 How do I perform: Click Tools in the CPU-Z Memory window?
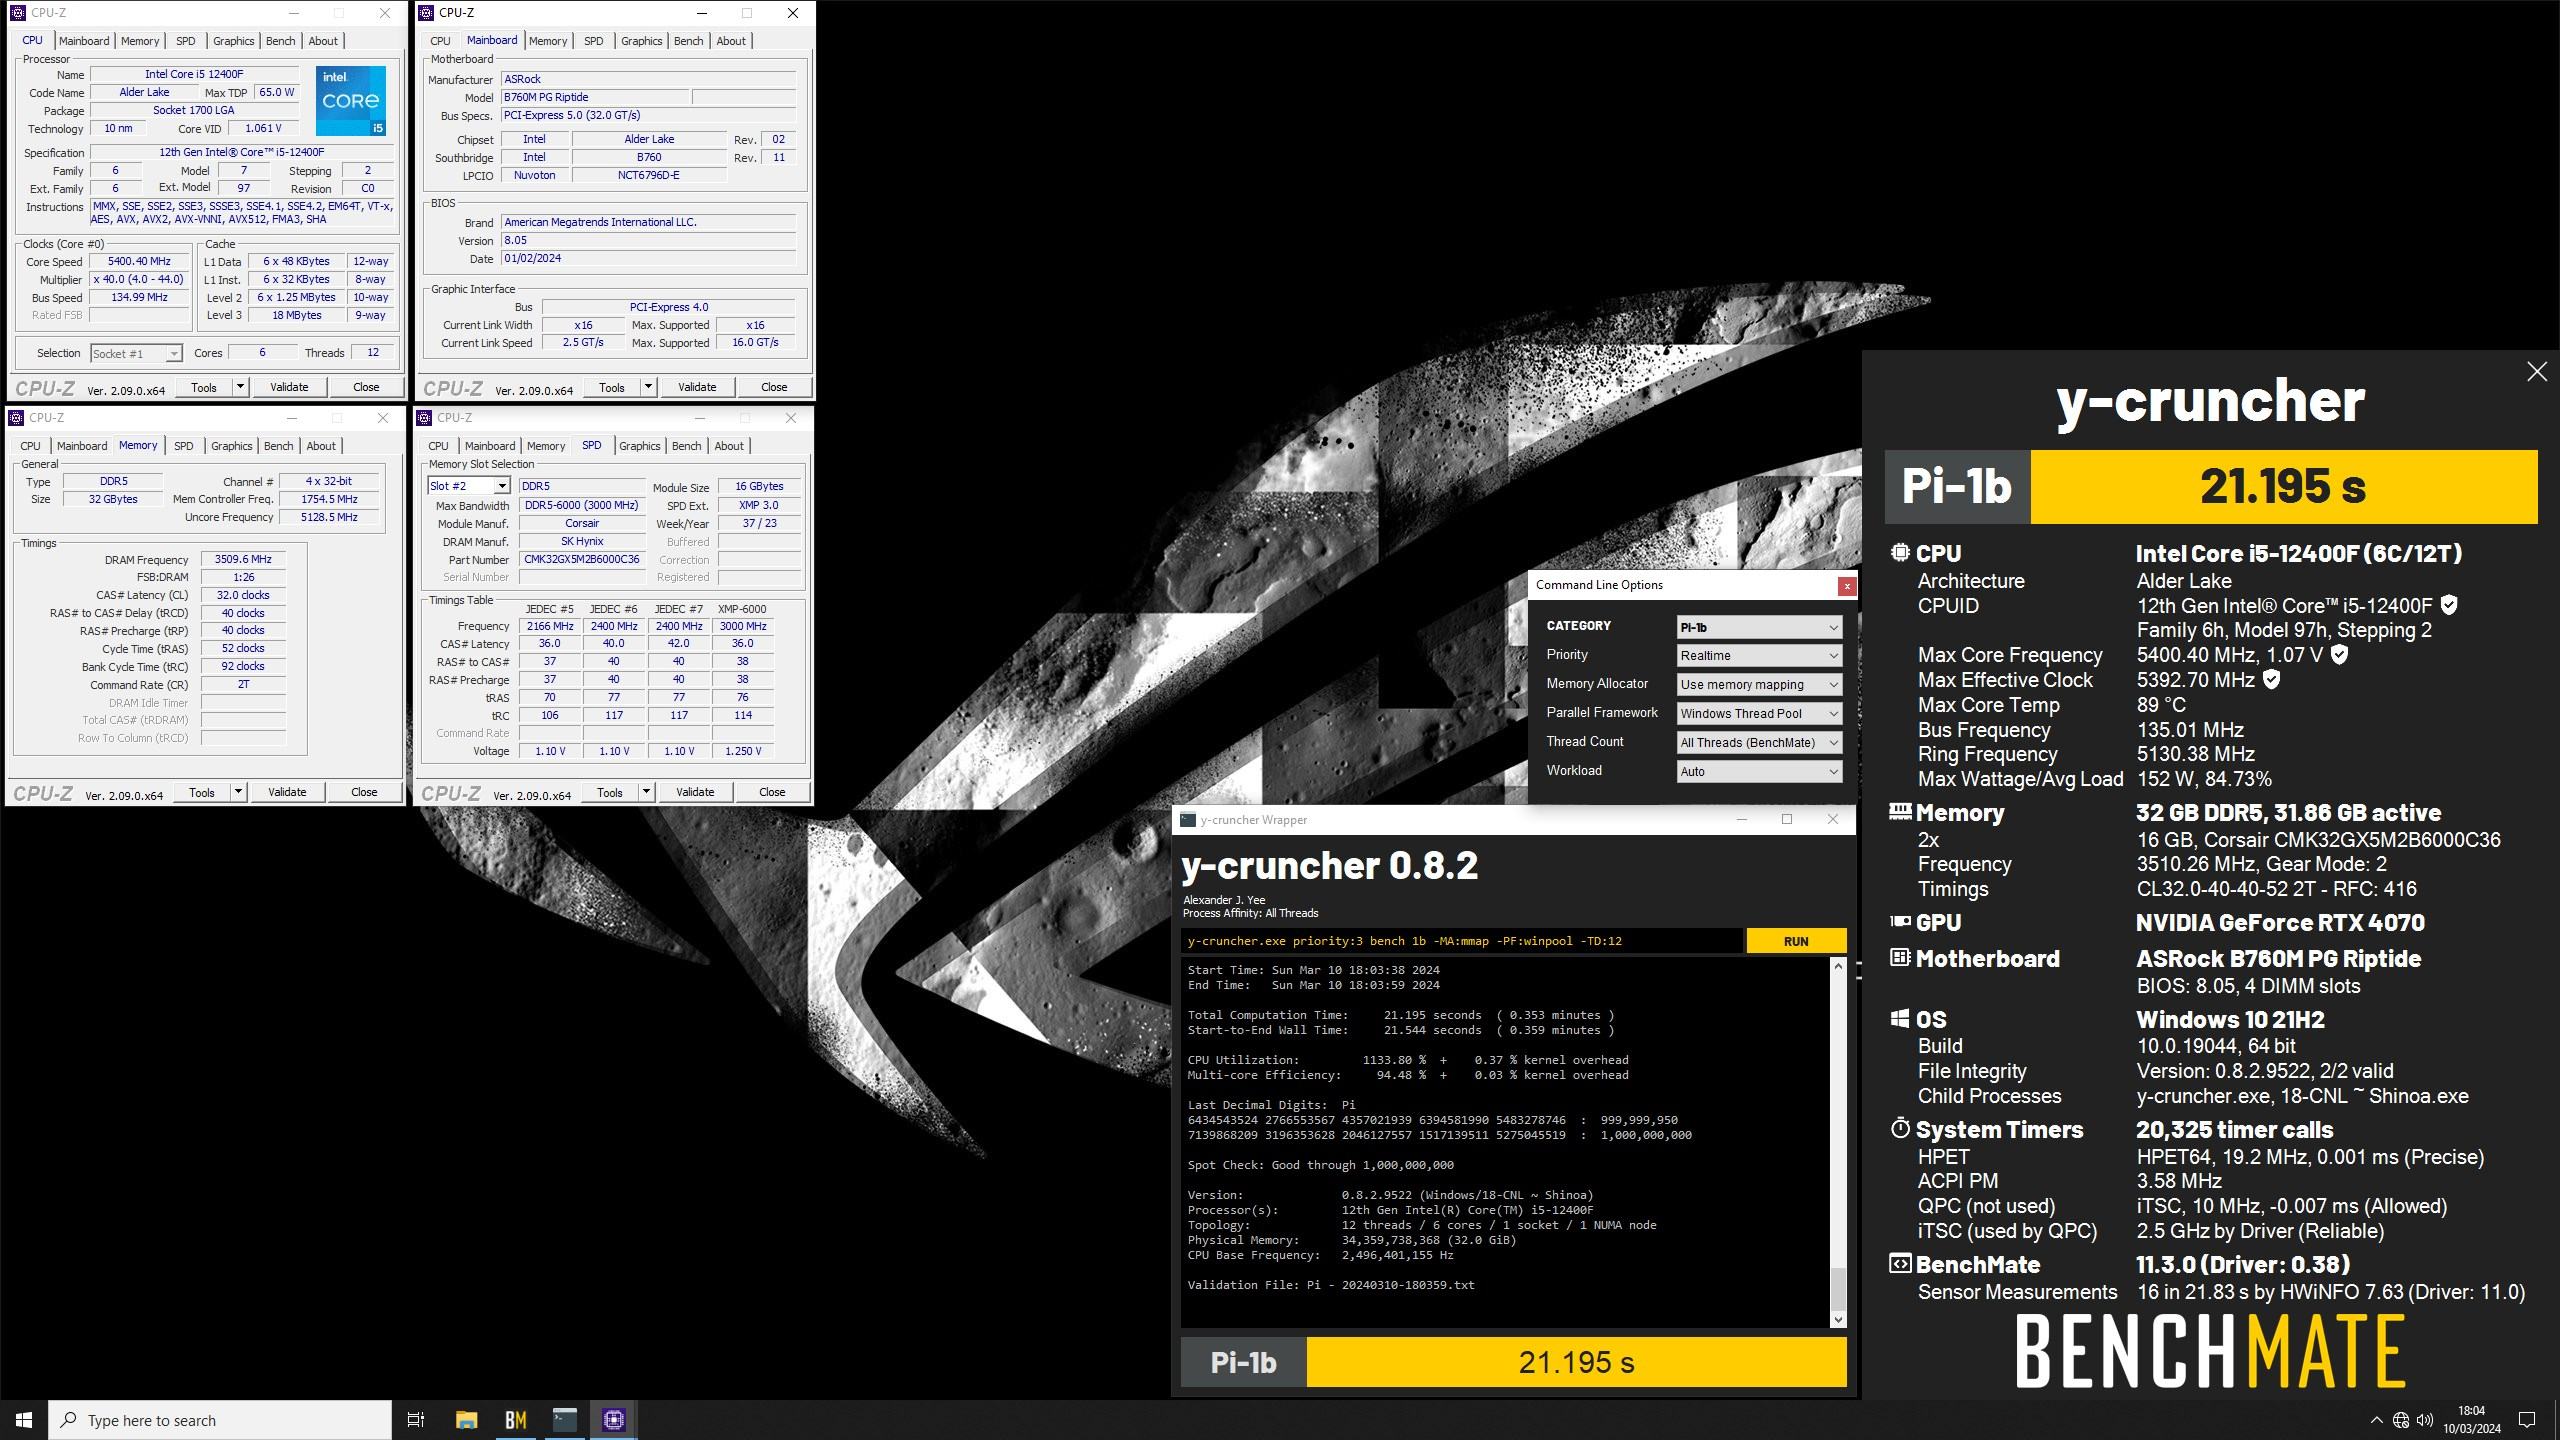coord(202,792)
